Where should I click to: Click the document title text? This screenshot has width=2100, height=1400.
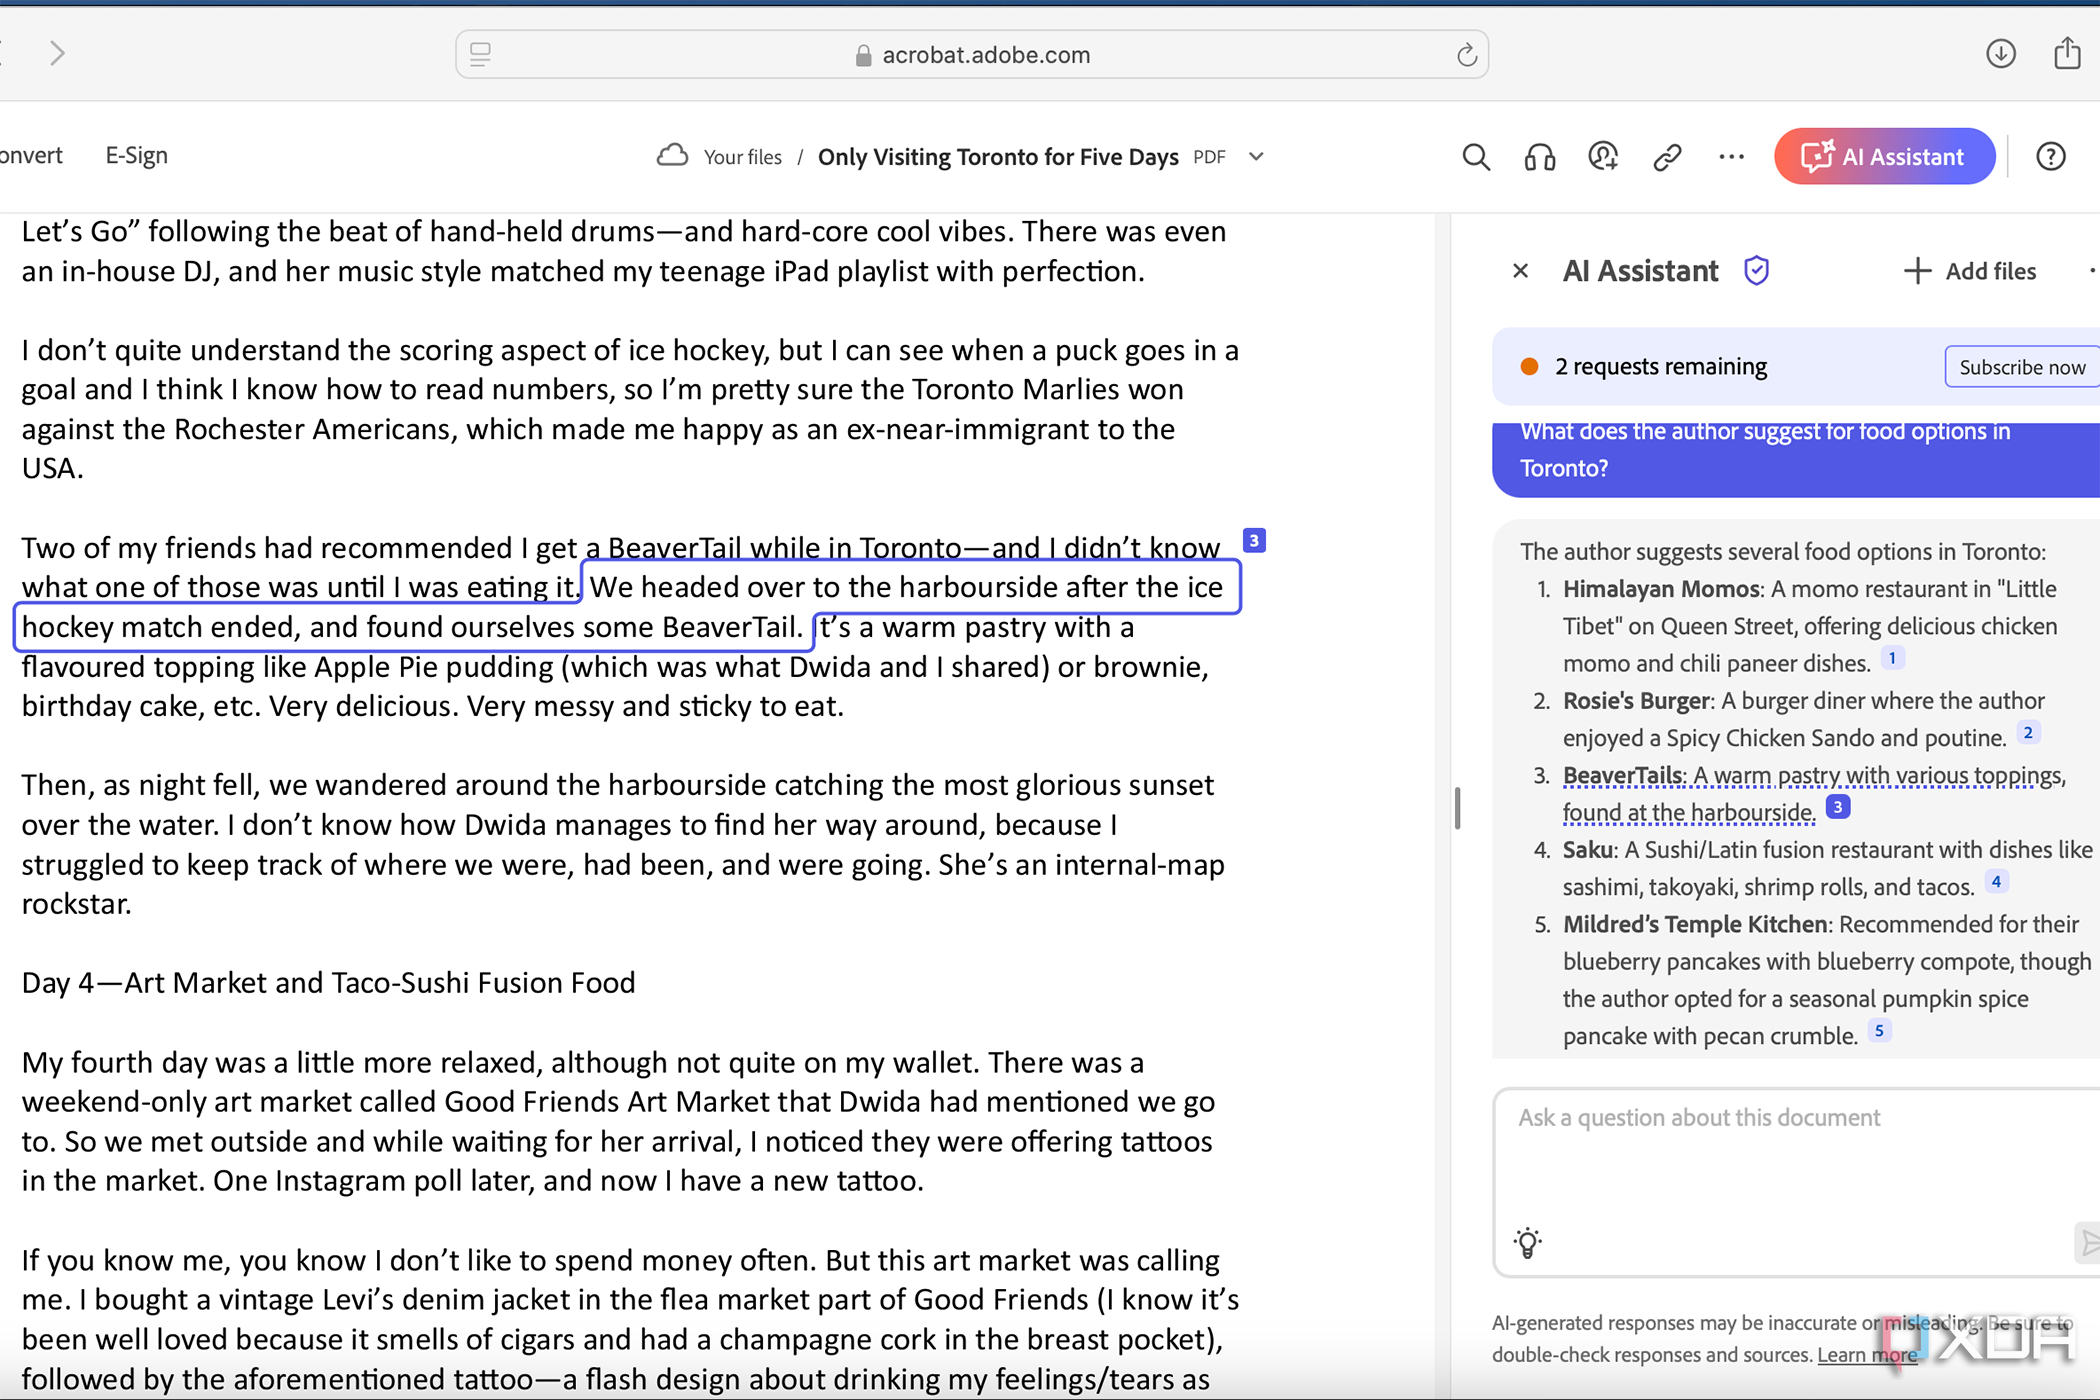998,157
